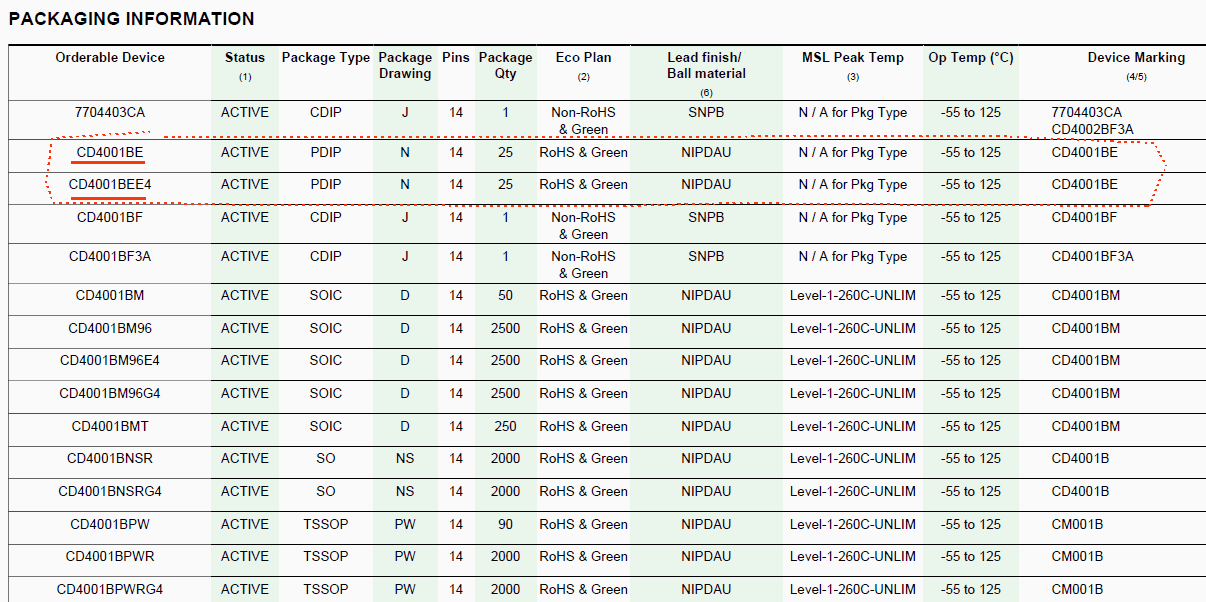The width and height of the screenshot is (1206, 602).
Task: Click the Device Marking column header
Action: 1136,58
